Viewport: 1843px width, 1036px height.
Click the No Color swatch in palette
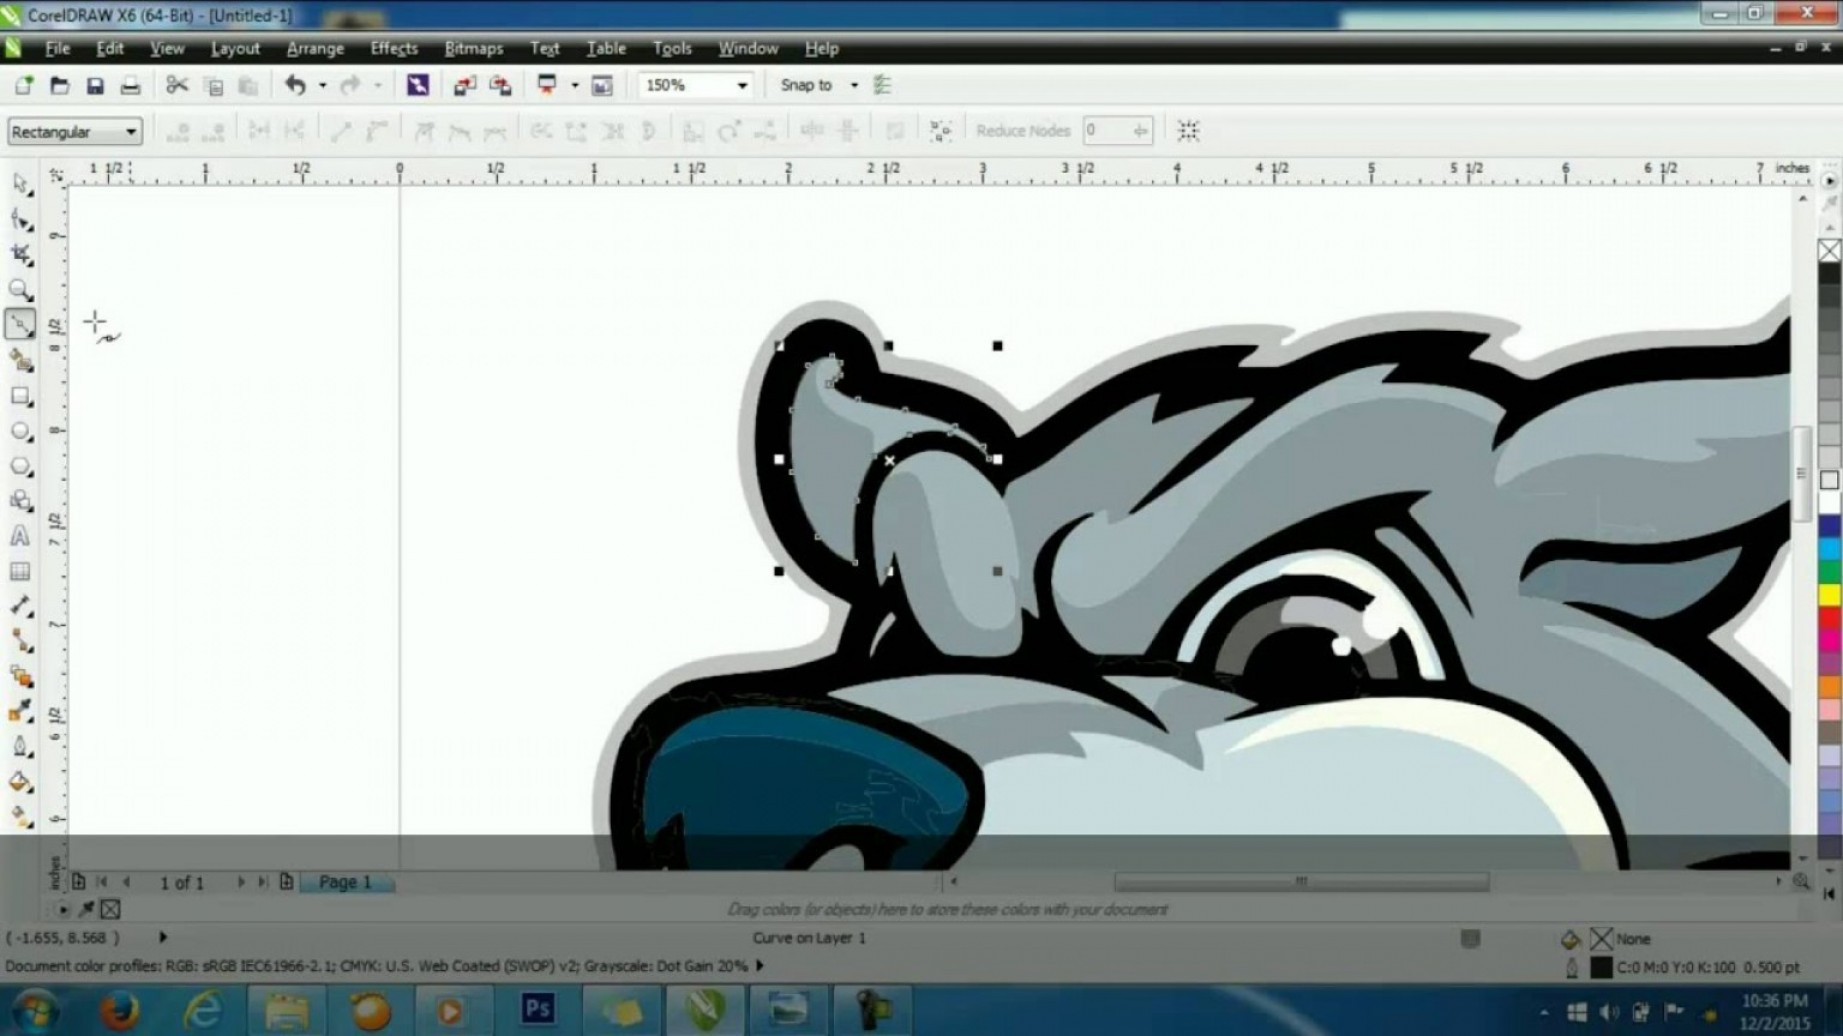pos(1829,251)
